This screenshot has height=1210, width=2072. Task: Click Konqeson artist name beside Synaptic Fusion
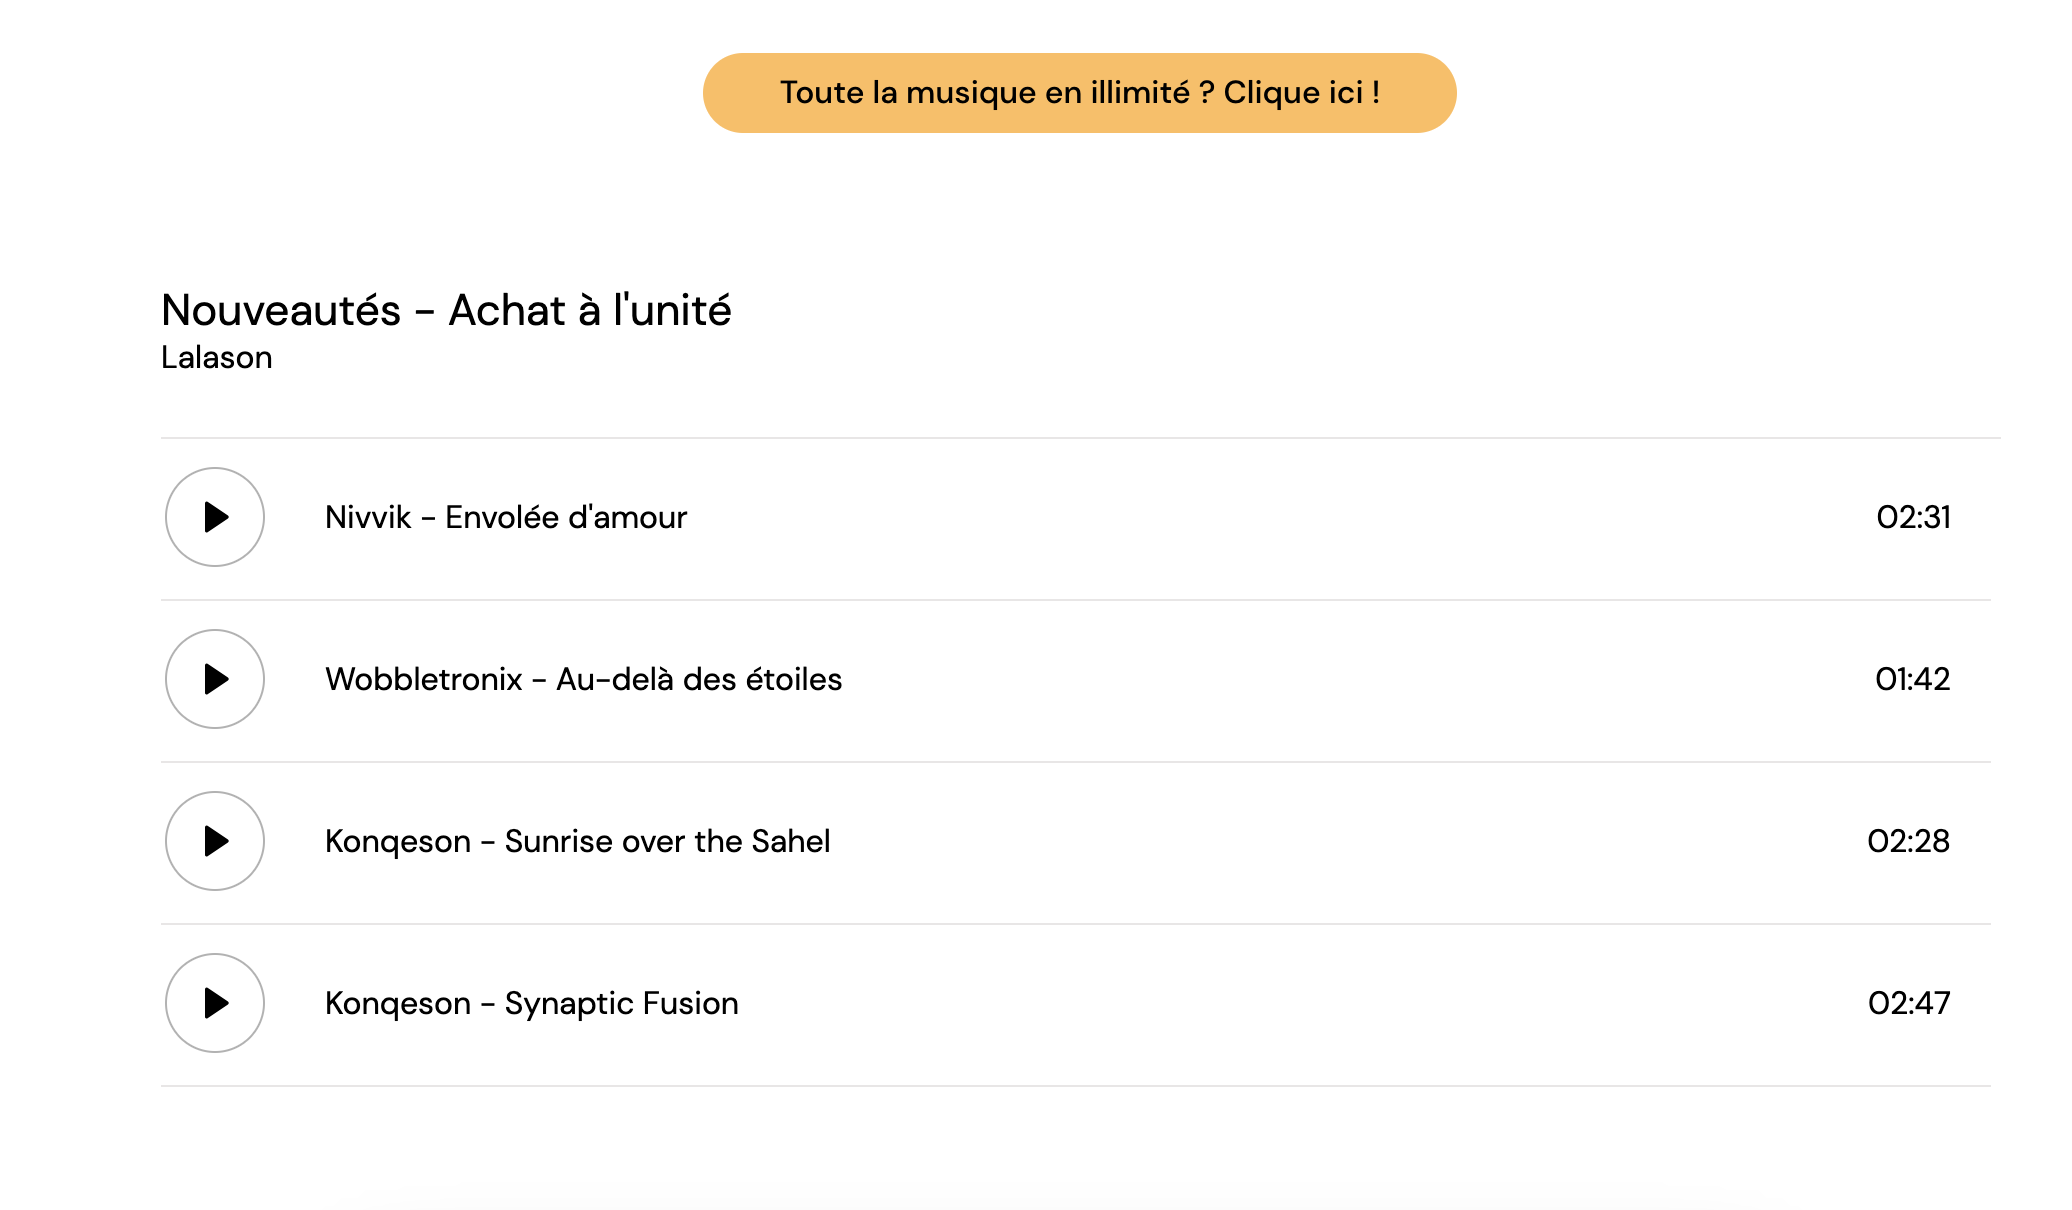point(397,1003)
